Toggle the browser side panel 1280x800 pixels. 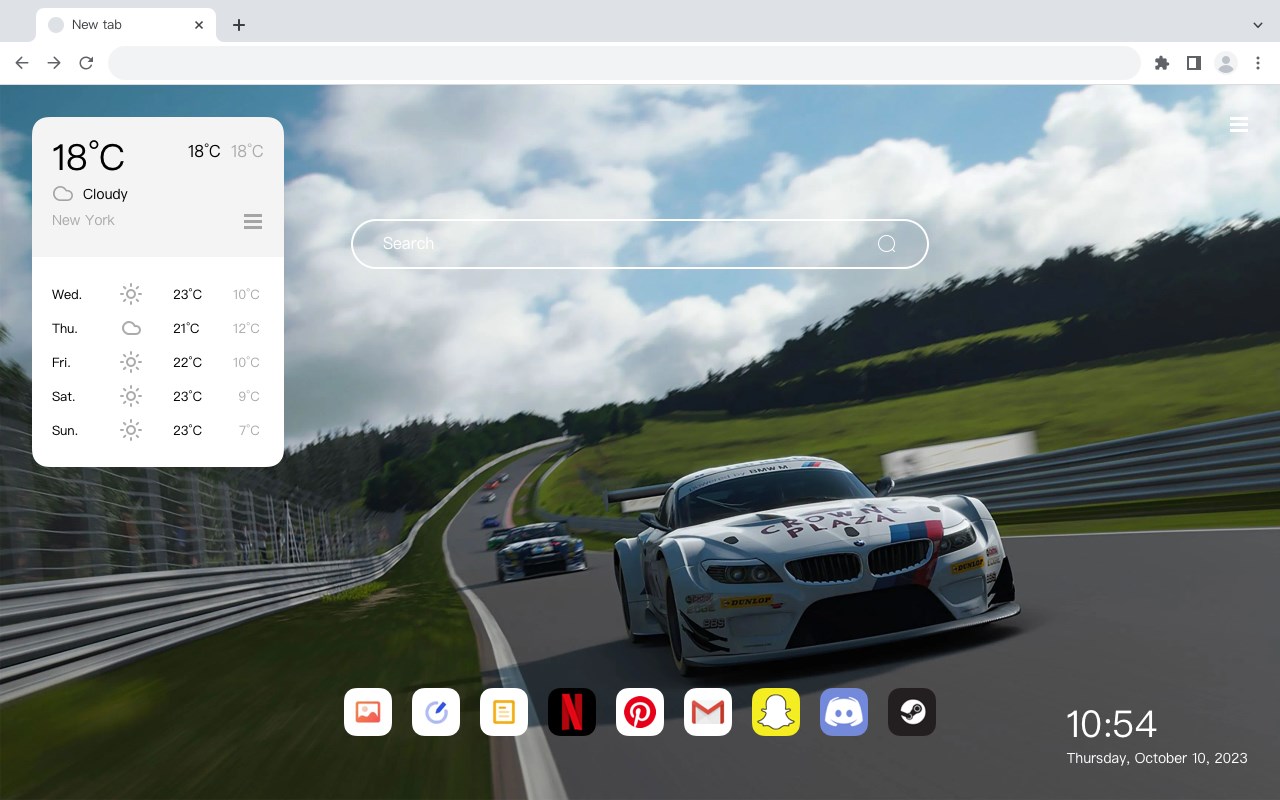[x=1194, y=63]
